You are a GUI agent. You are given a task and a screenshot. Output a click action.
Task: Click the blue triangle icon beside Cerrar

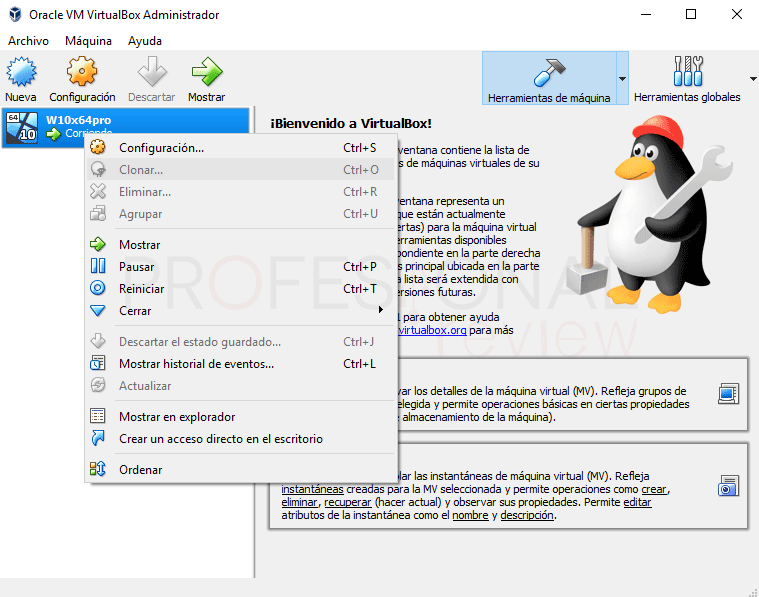click(98, 310)
